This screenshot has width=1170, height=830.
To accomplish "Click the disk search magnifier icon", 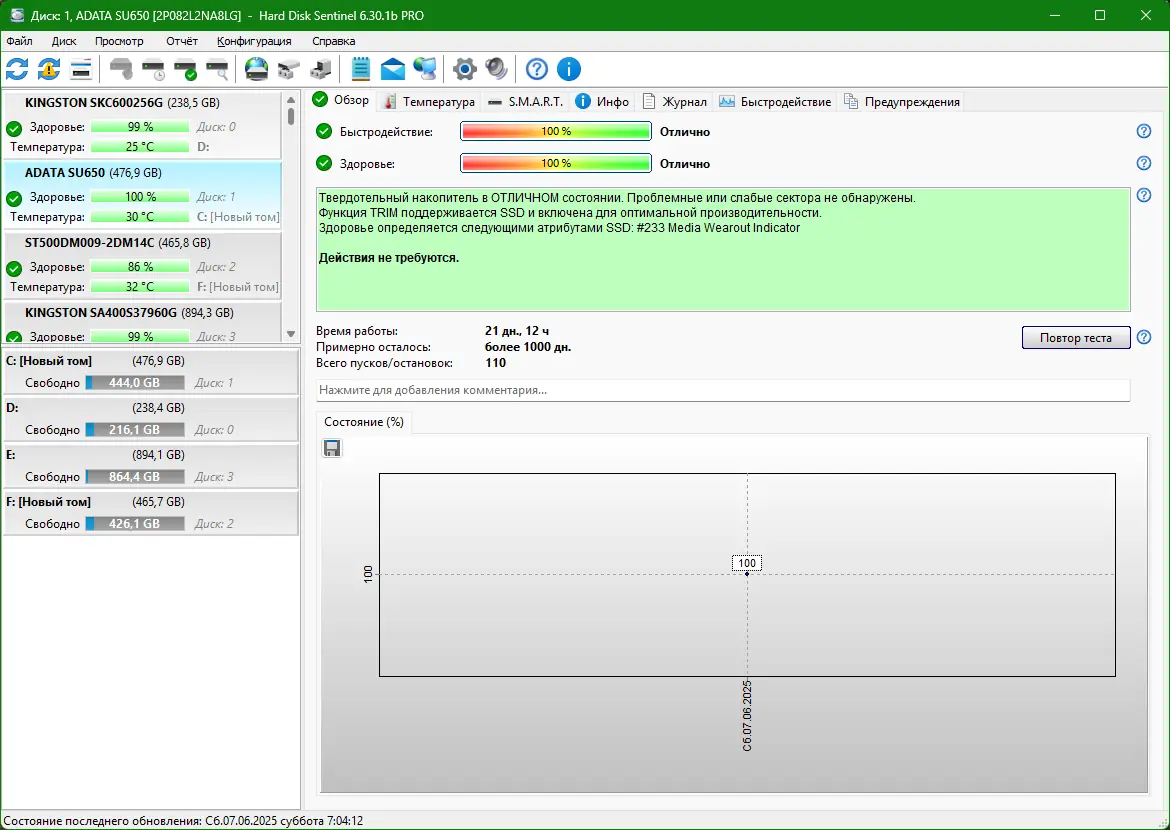I will point(218,69).
